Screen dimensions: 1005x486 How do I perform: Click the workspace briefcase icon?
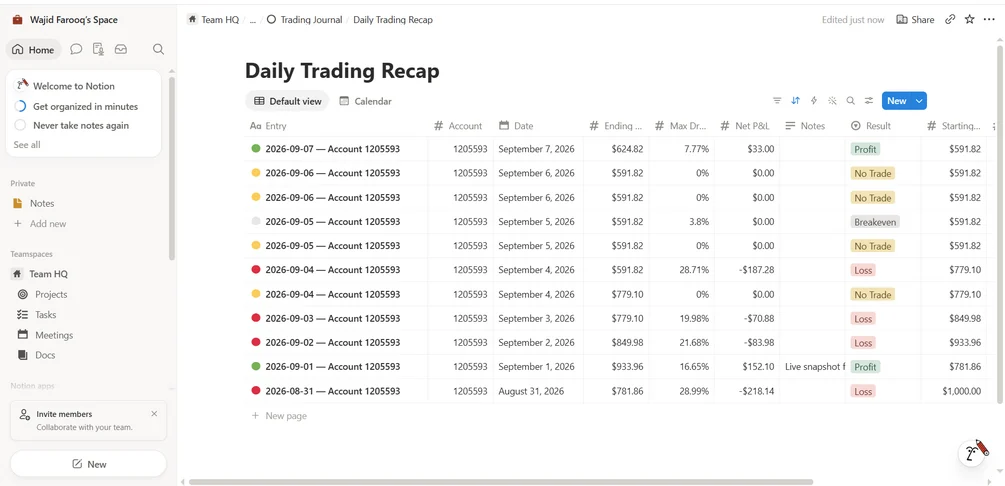17,20
